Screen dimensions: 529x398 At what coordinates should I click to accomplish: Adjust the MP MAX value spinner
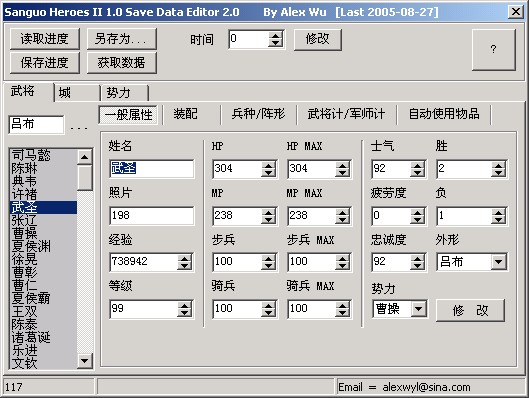tap(343, 216)
